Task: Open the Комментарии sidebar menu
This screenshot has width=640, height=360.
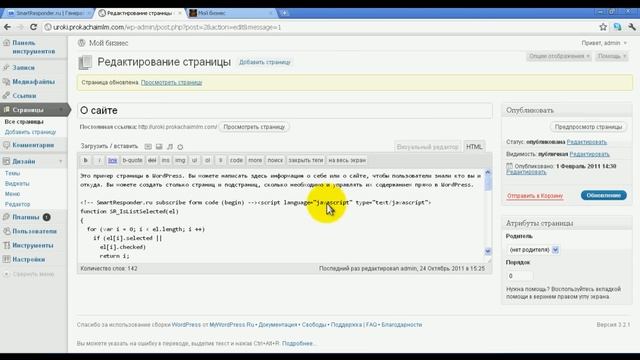Action: 33,145
